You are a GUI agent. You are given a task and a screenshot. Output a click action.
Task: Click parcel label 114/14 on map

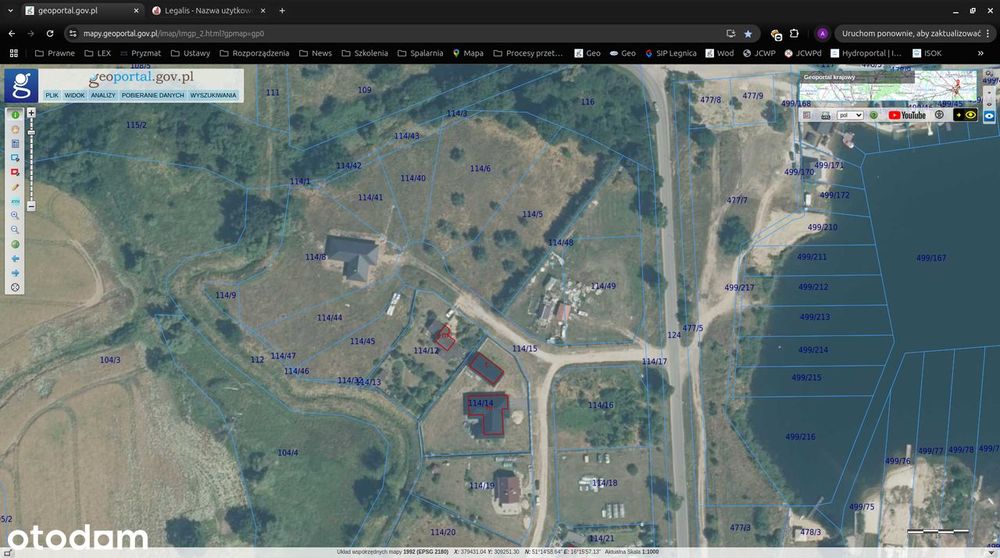480,403
